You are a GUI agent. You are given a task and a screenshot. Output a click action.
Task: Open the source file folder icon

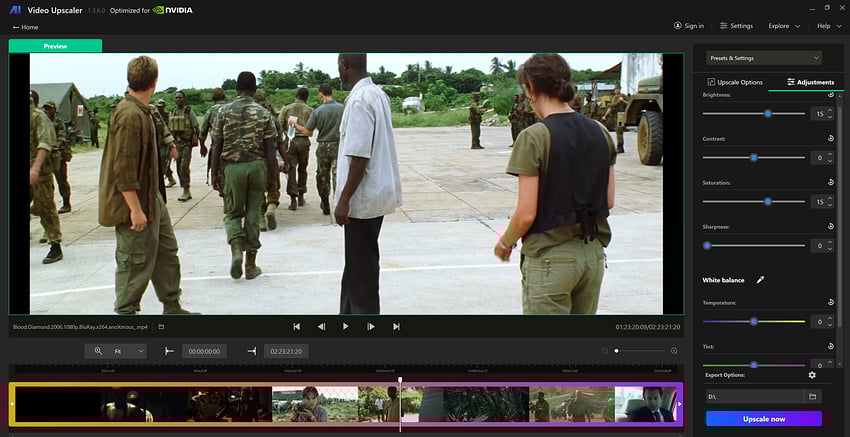[x=161, y=326]
